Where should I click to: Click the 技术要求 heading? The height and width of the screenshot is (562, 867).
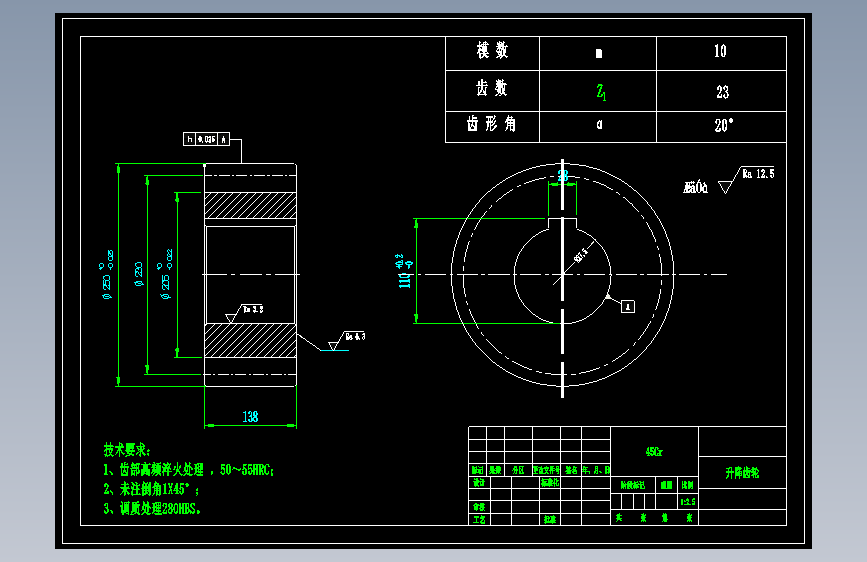pos(127,450)
